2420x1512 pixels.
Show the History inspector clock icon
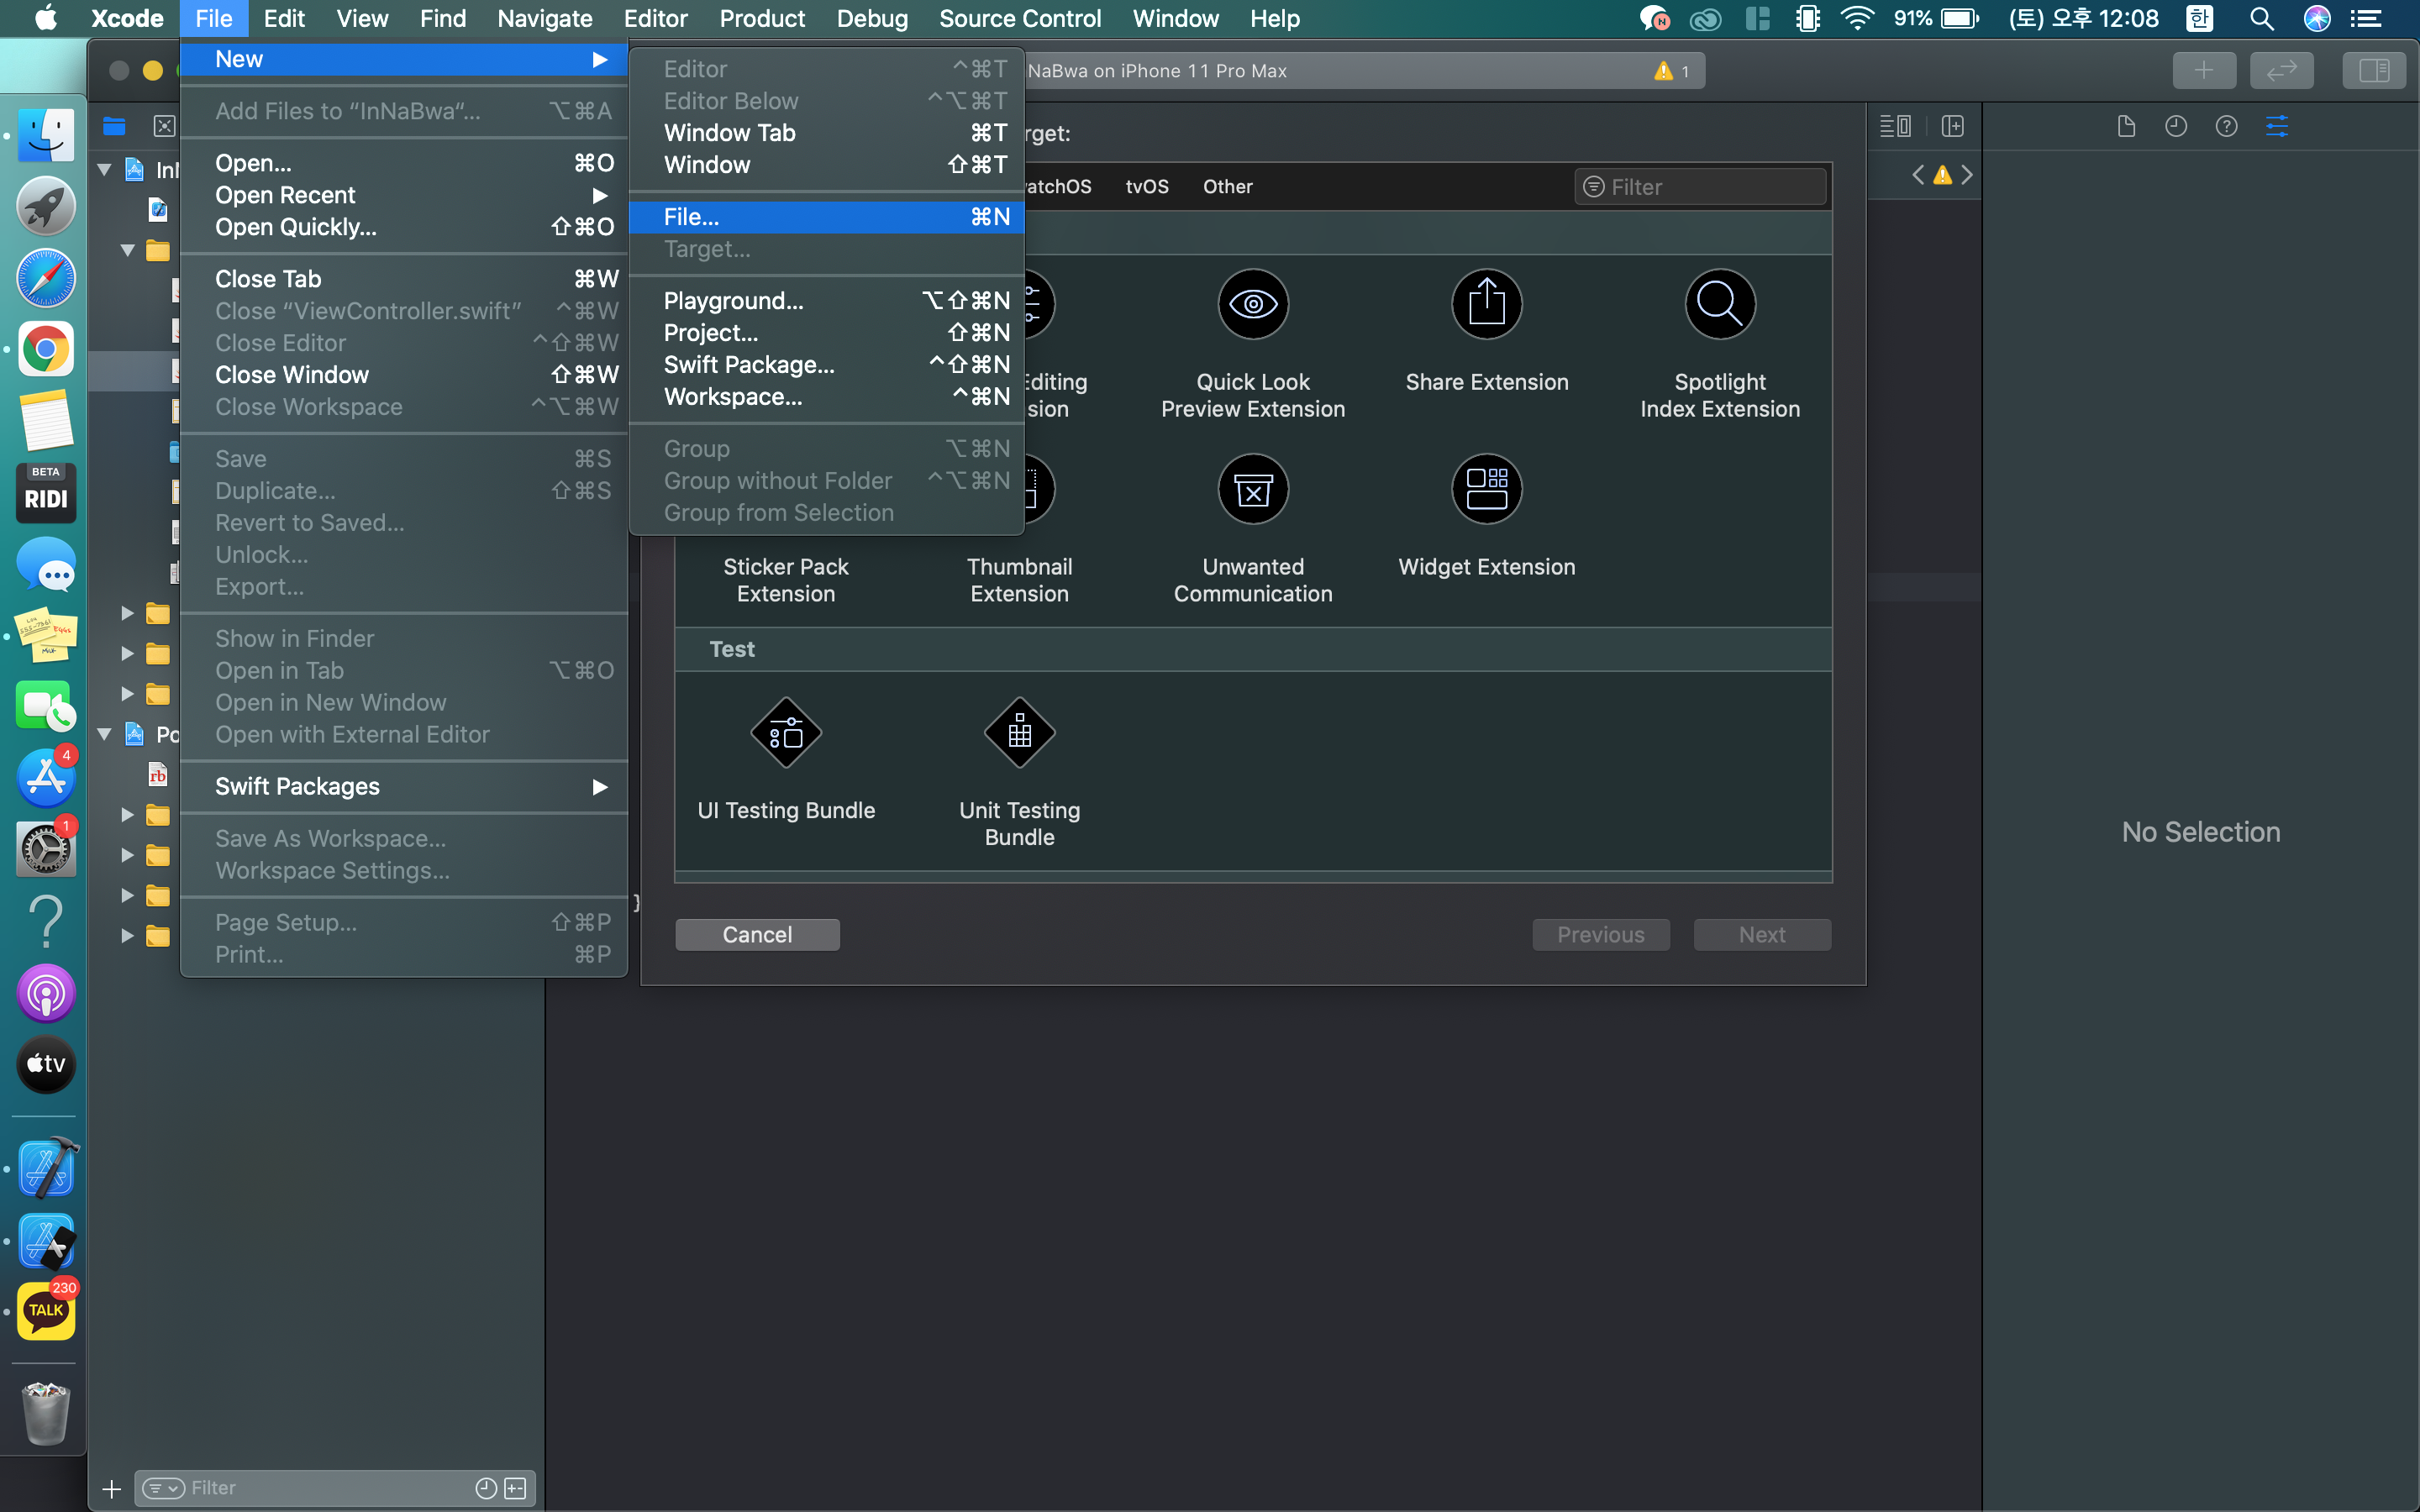[x=2176, y=126]
